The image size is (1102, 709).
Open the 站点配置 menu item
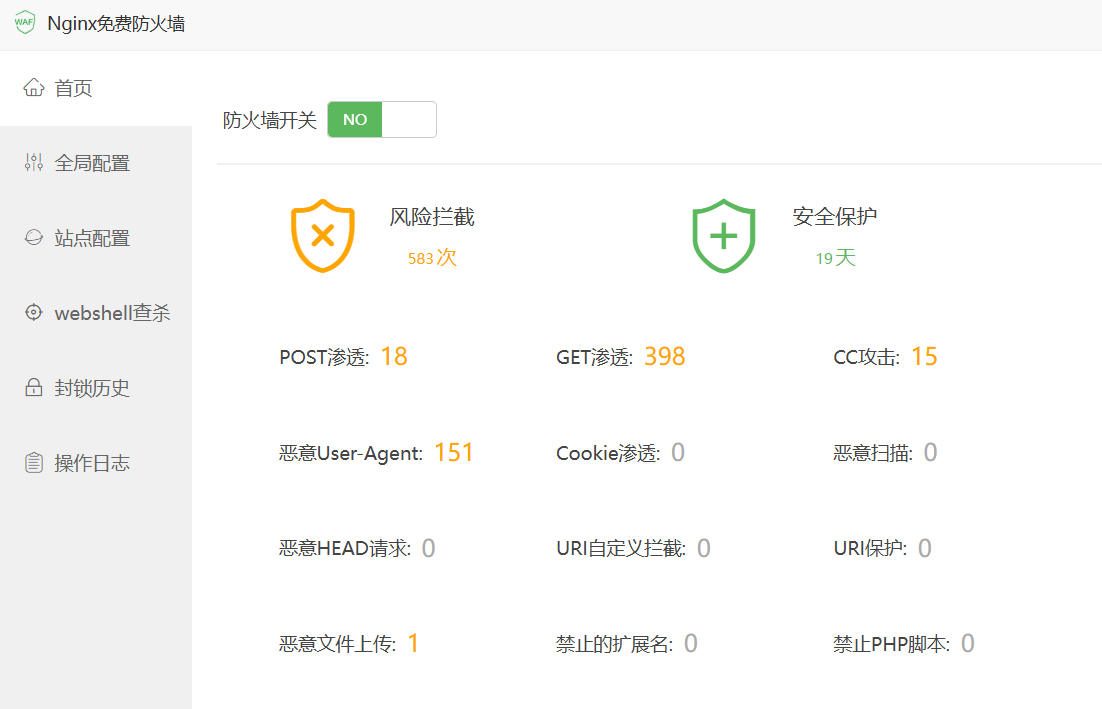tap(92, 238)
